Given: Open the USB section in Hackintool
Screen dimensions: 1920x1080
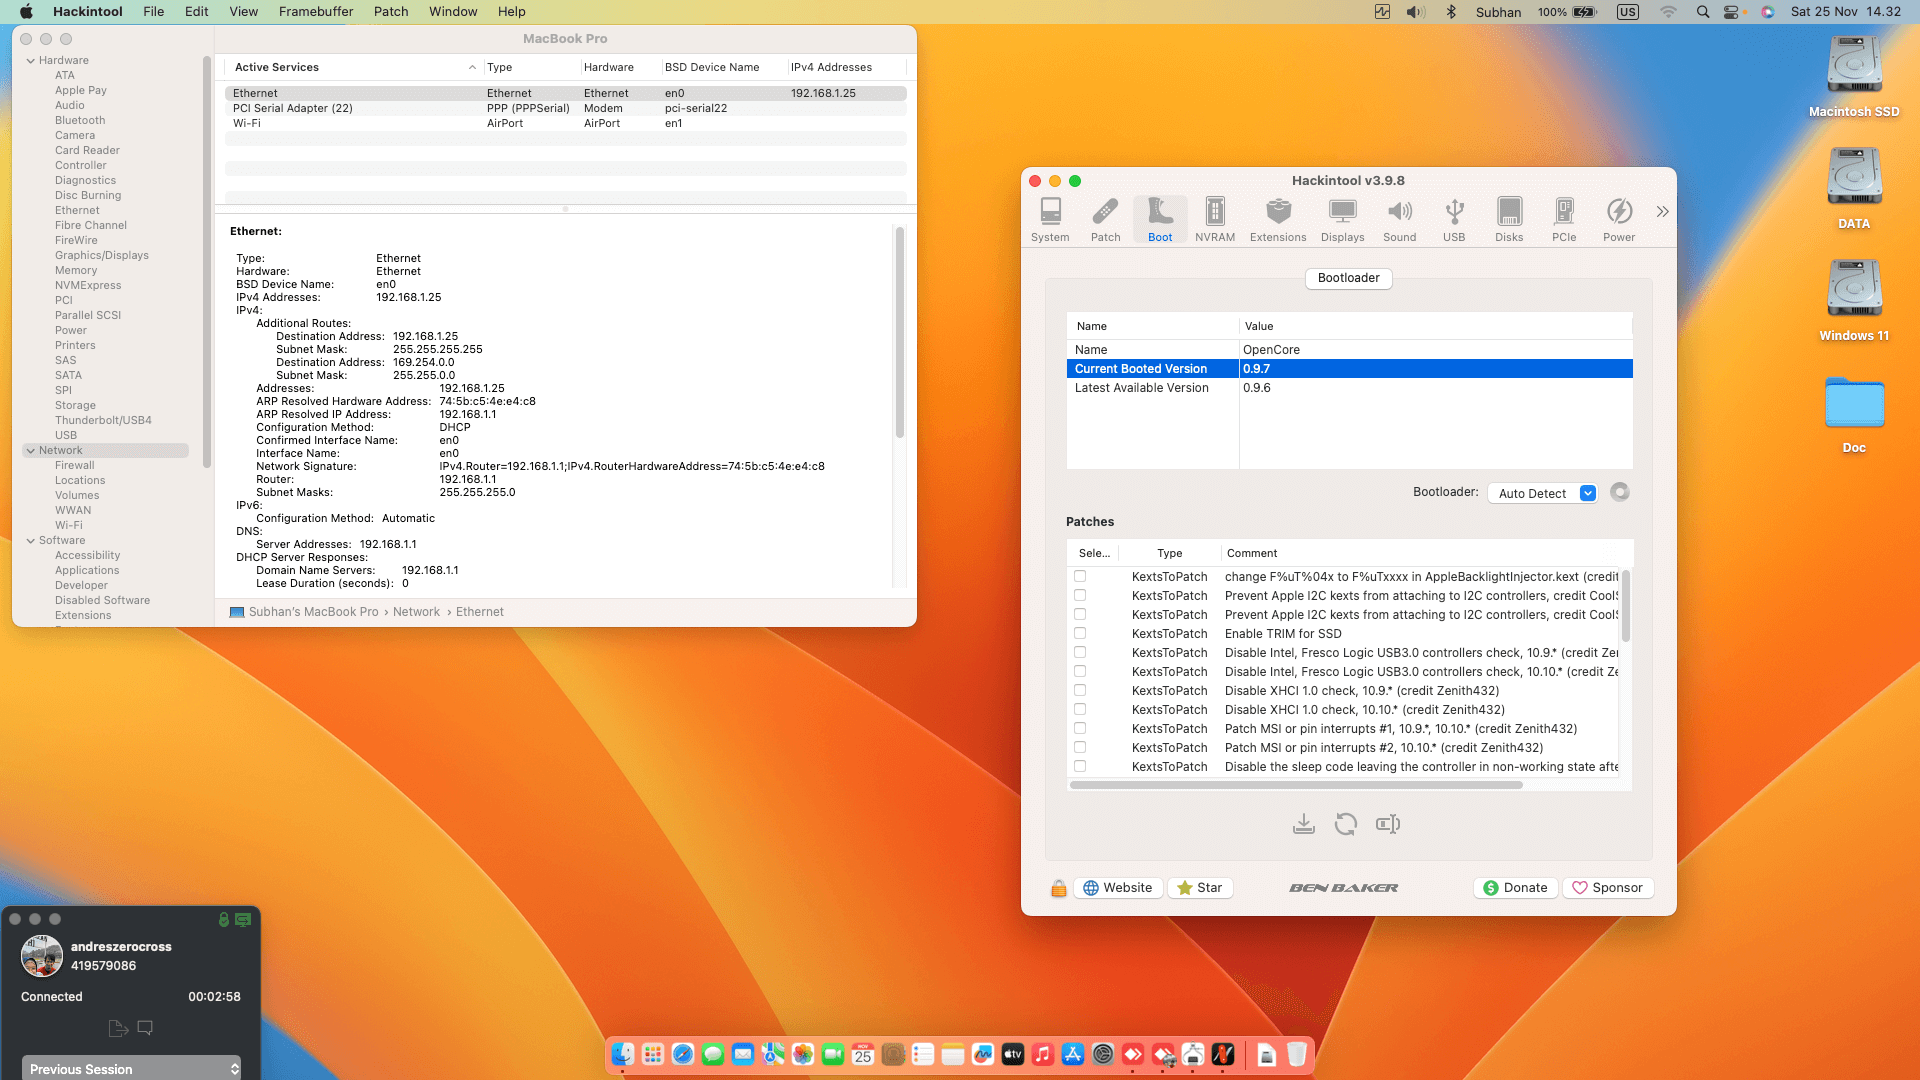Looking at the screenshot, I should click(1454, 219).
